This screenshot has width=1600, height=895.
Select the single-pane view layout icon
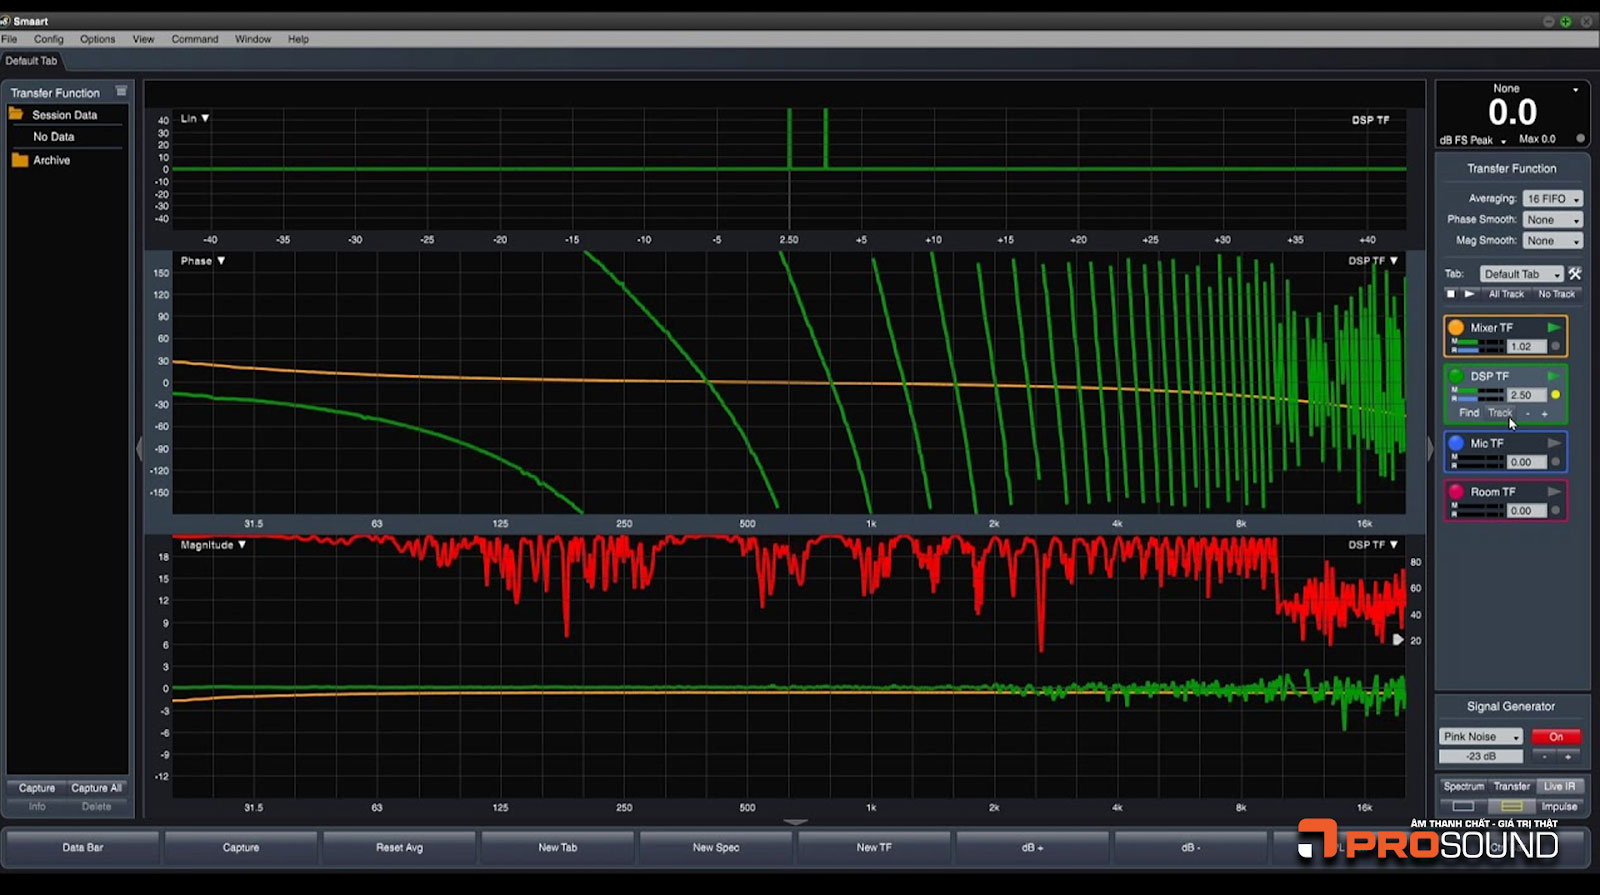point(1463,806)
